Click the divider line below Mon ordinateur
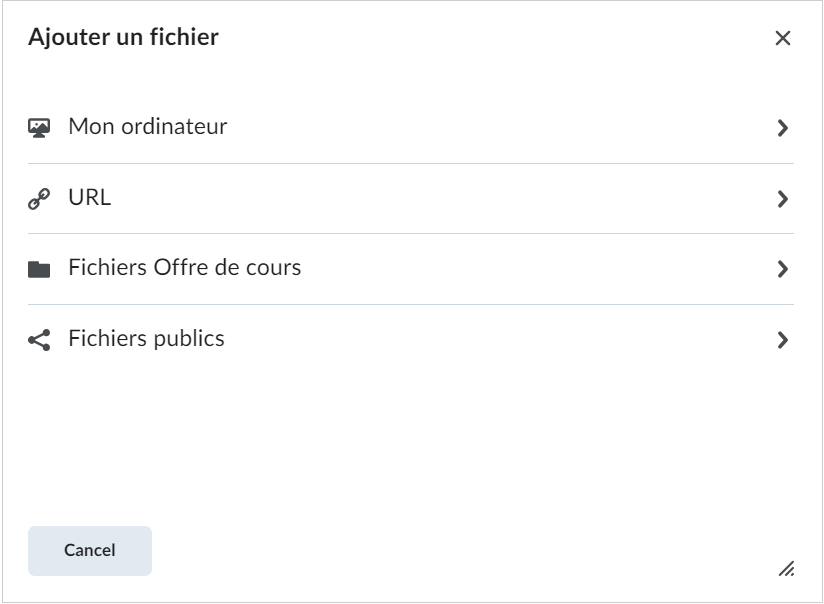Screen dimensions: 824x604 point(411,163)
